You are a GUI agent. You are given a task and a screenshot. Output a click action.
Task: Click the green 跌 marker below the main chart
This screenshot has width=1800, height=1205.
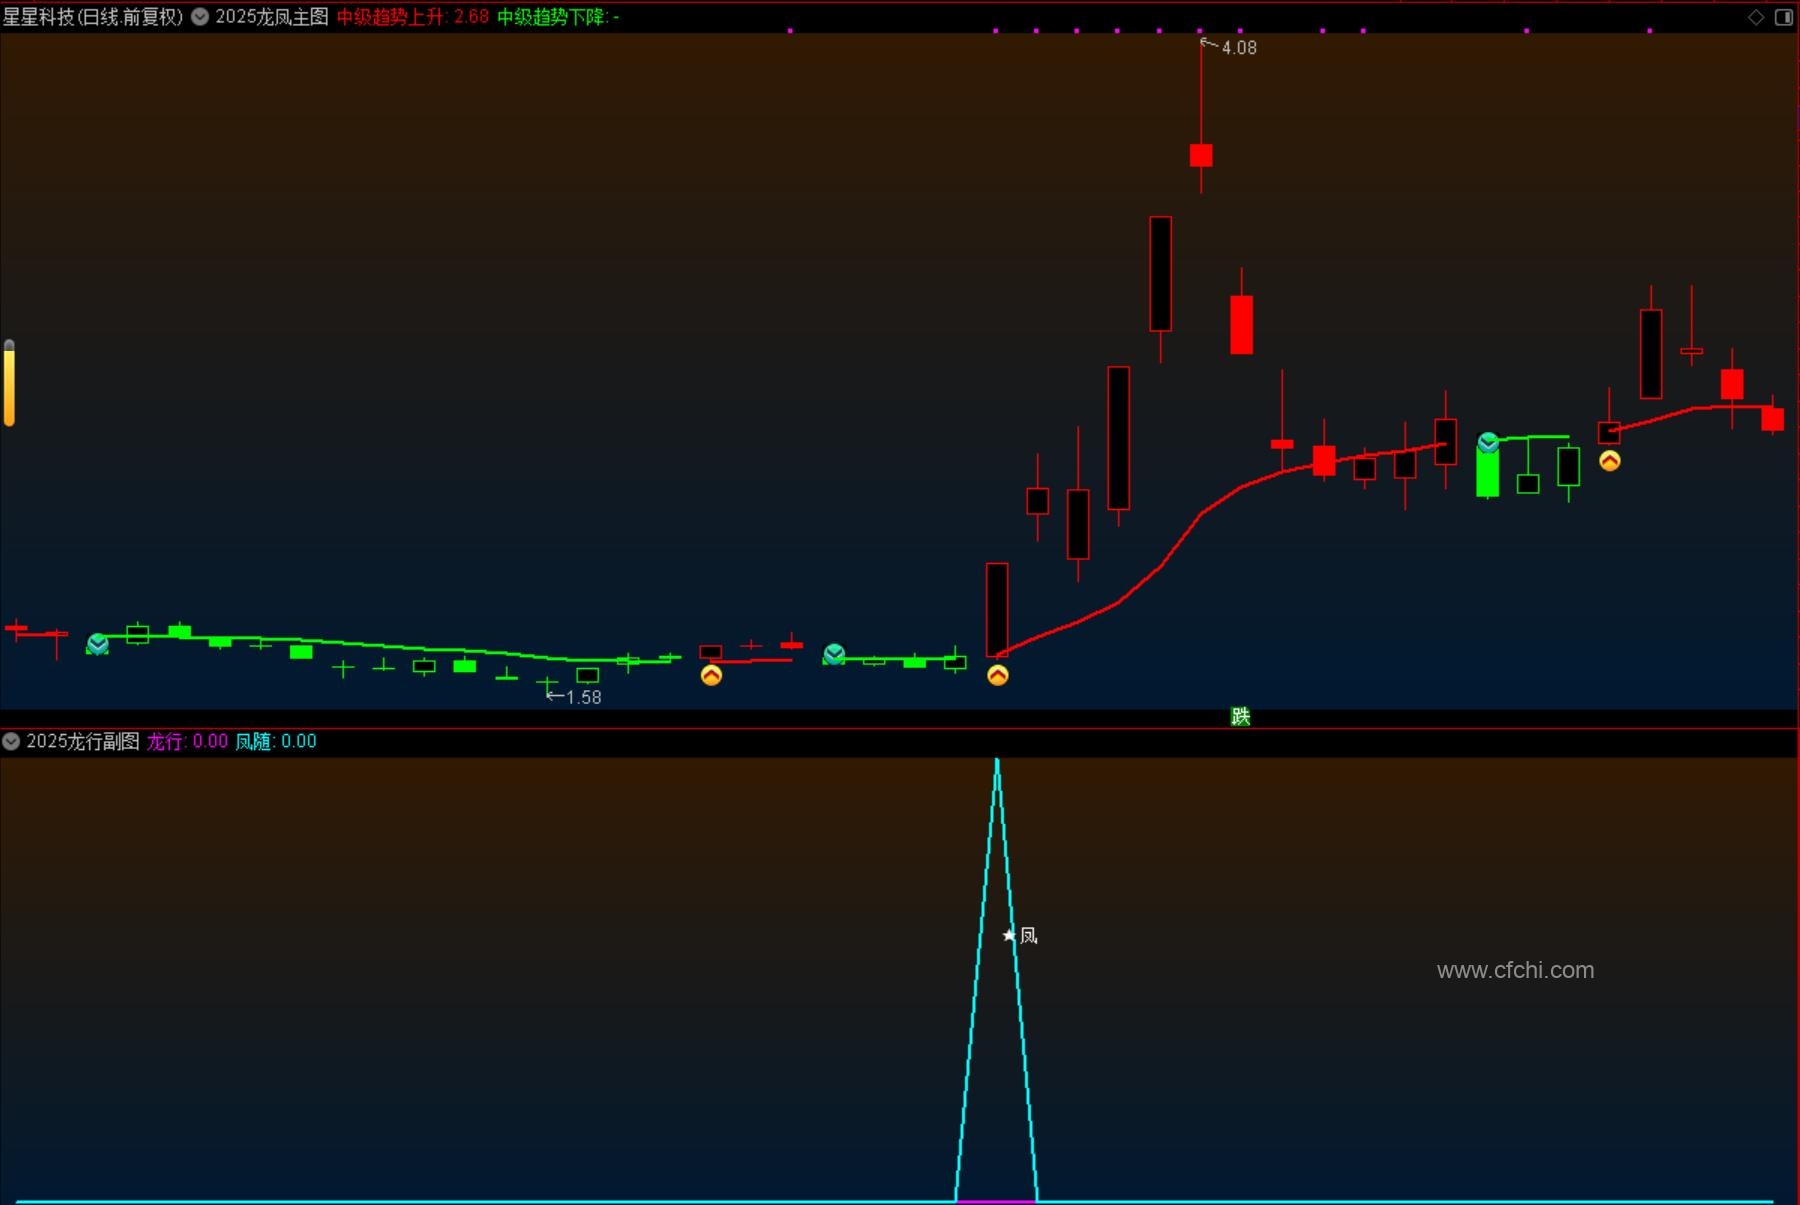[1241, 716]
